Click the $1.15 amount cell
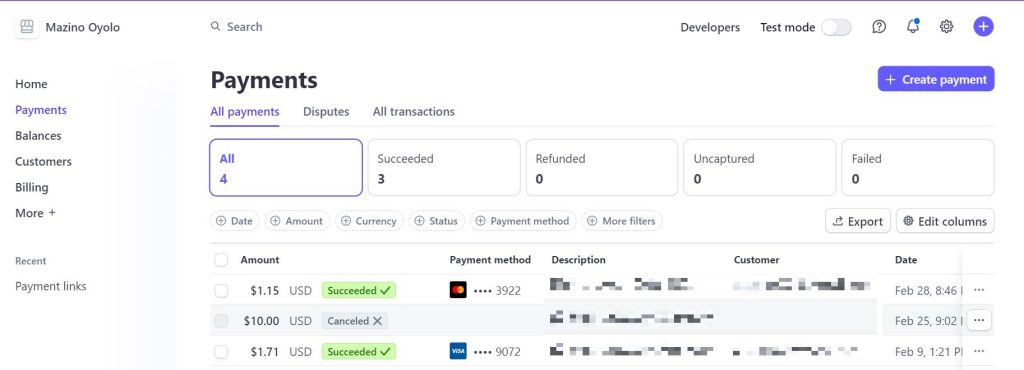This screenshot has width=1024, height=370. (264, 290)
